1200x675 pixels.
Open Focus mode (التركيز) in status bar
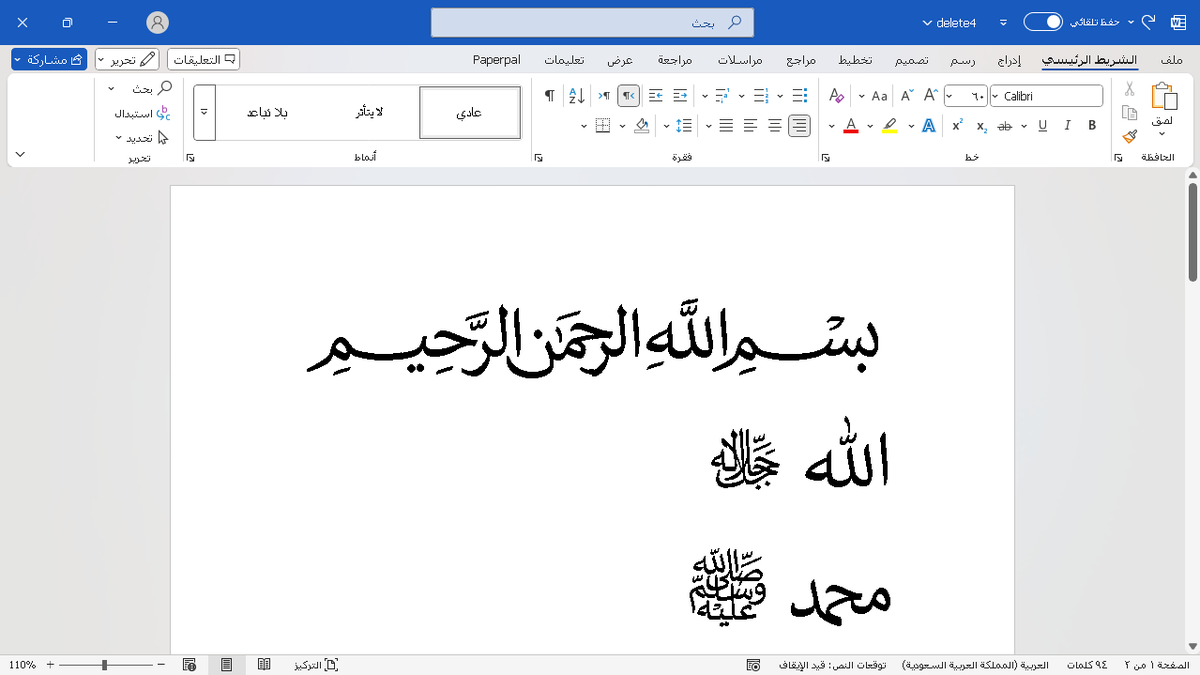[x=316, y=664]
